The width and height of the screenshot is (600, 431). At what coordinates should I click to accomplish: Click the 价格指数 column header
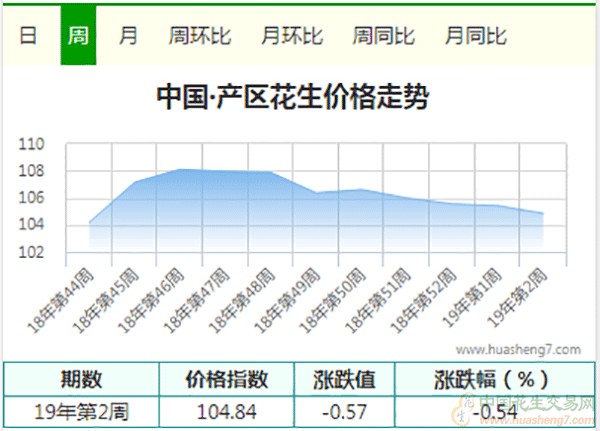click(x=227, y=380)
